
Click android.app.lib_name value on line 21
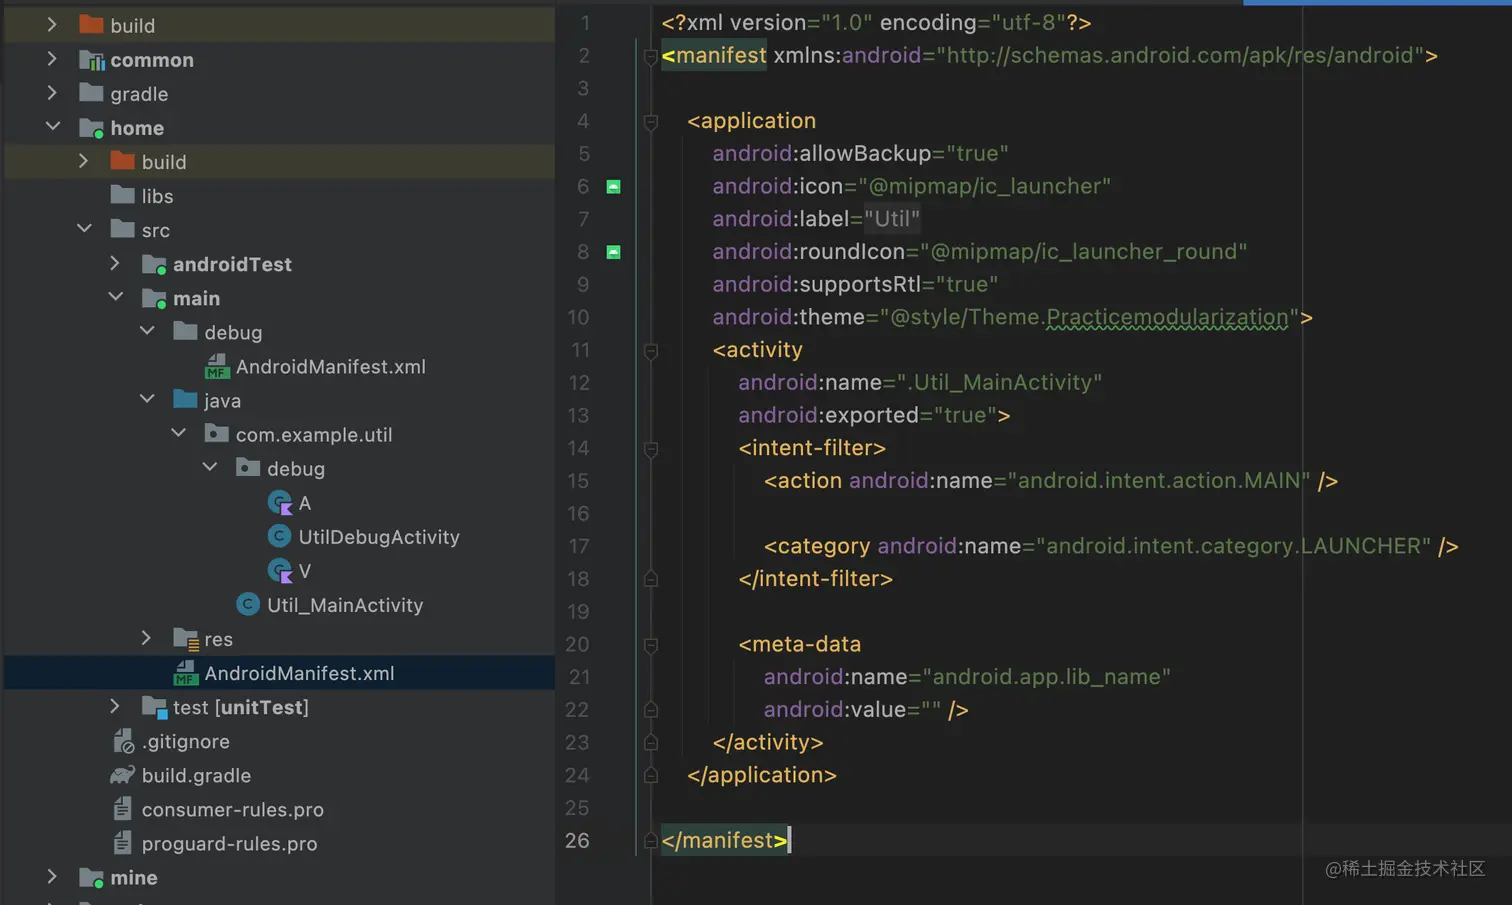1046,676
